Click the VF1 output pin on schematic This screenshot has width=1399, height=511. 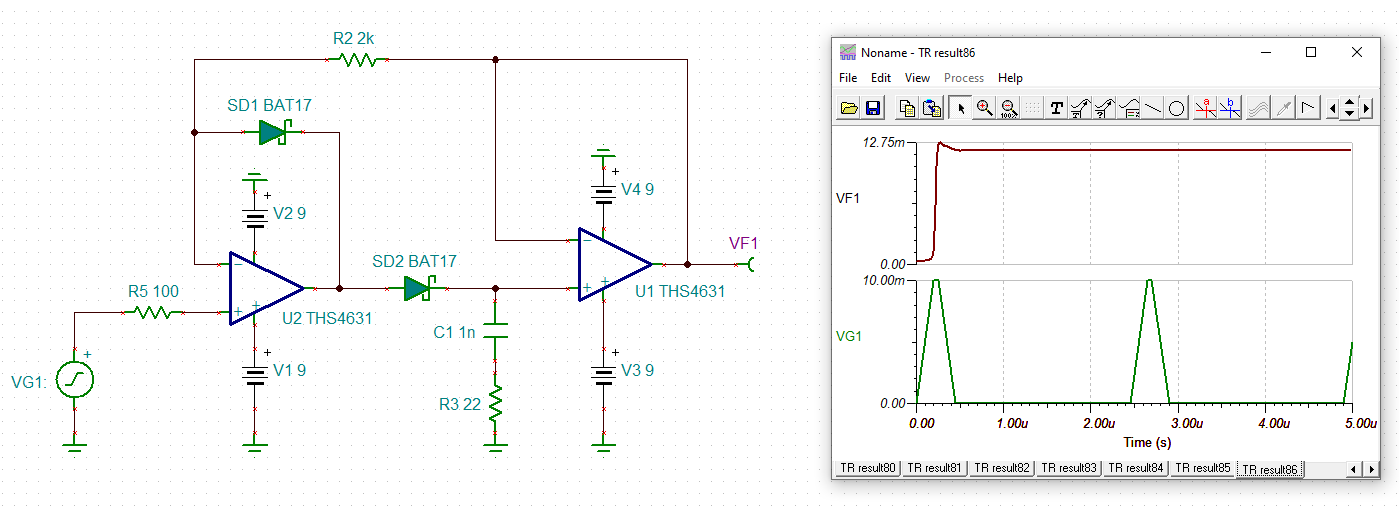(752, 264)
